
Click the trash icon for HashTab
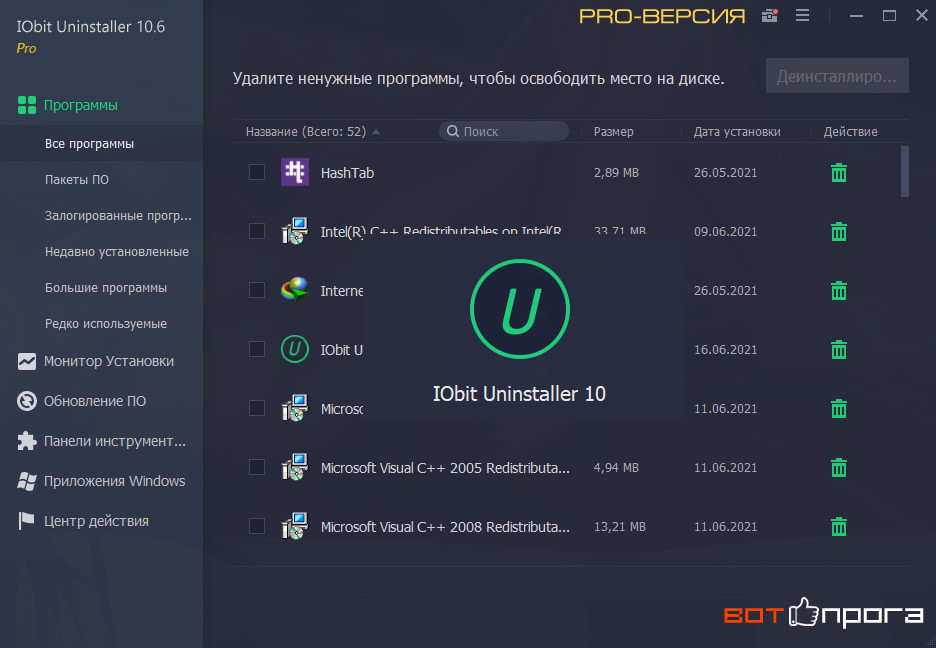click(x=839, y=172)
